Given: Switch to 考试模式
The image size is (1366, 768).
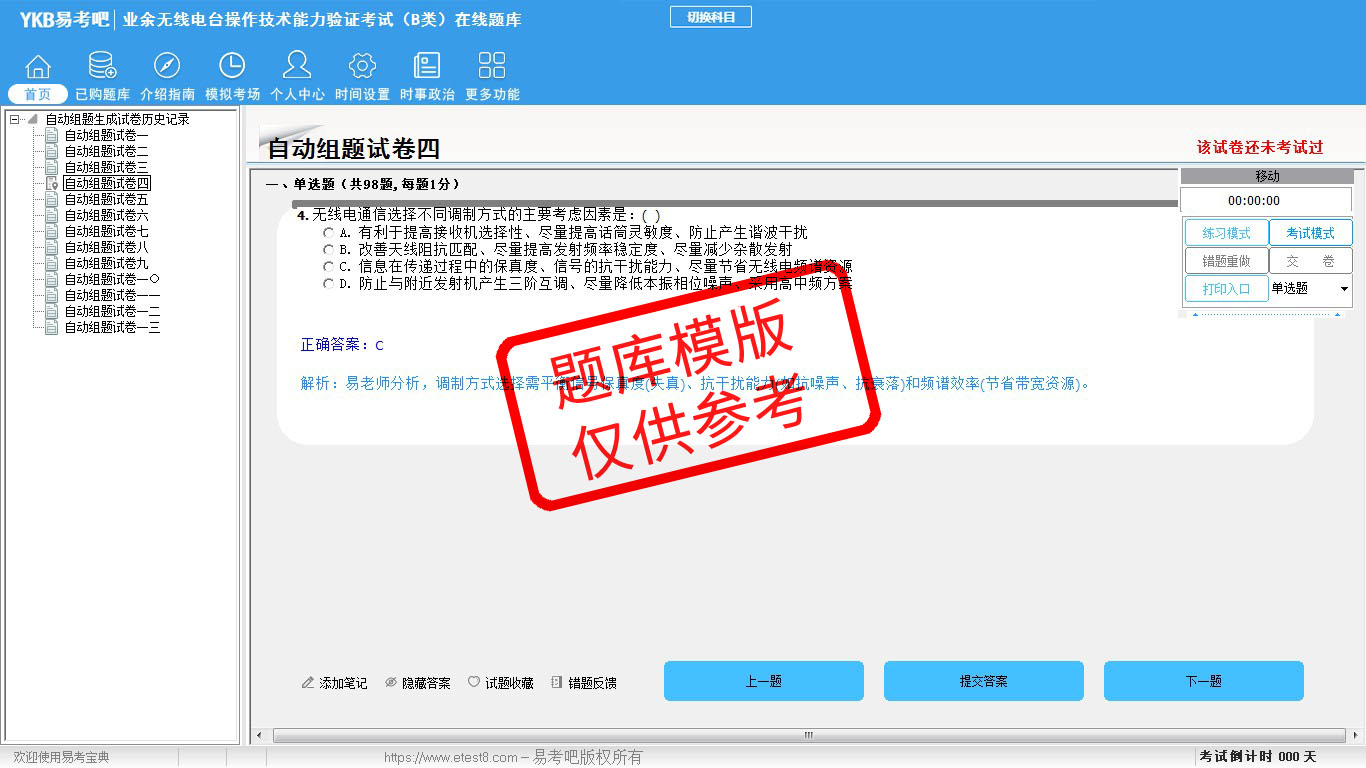Looking at the screenshot, I should pyautogui.click(x=1310, y=233).
